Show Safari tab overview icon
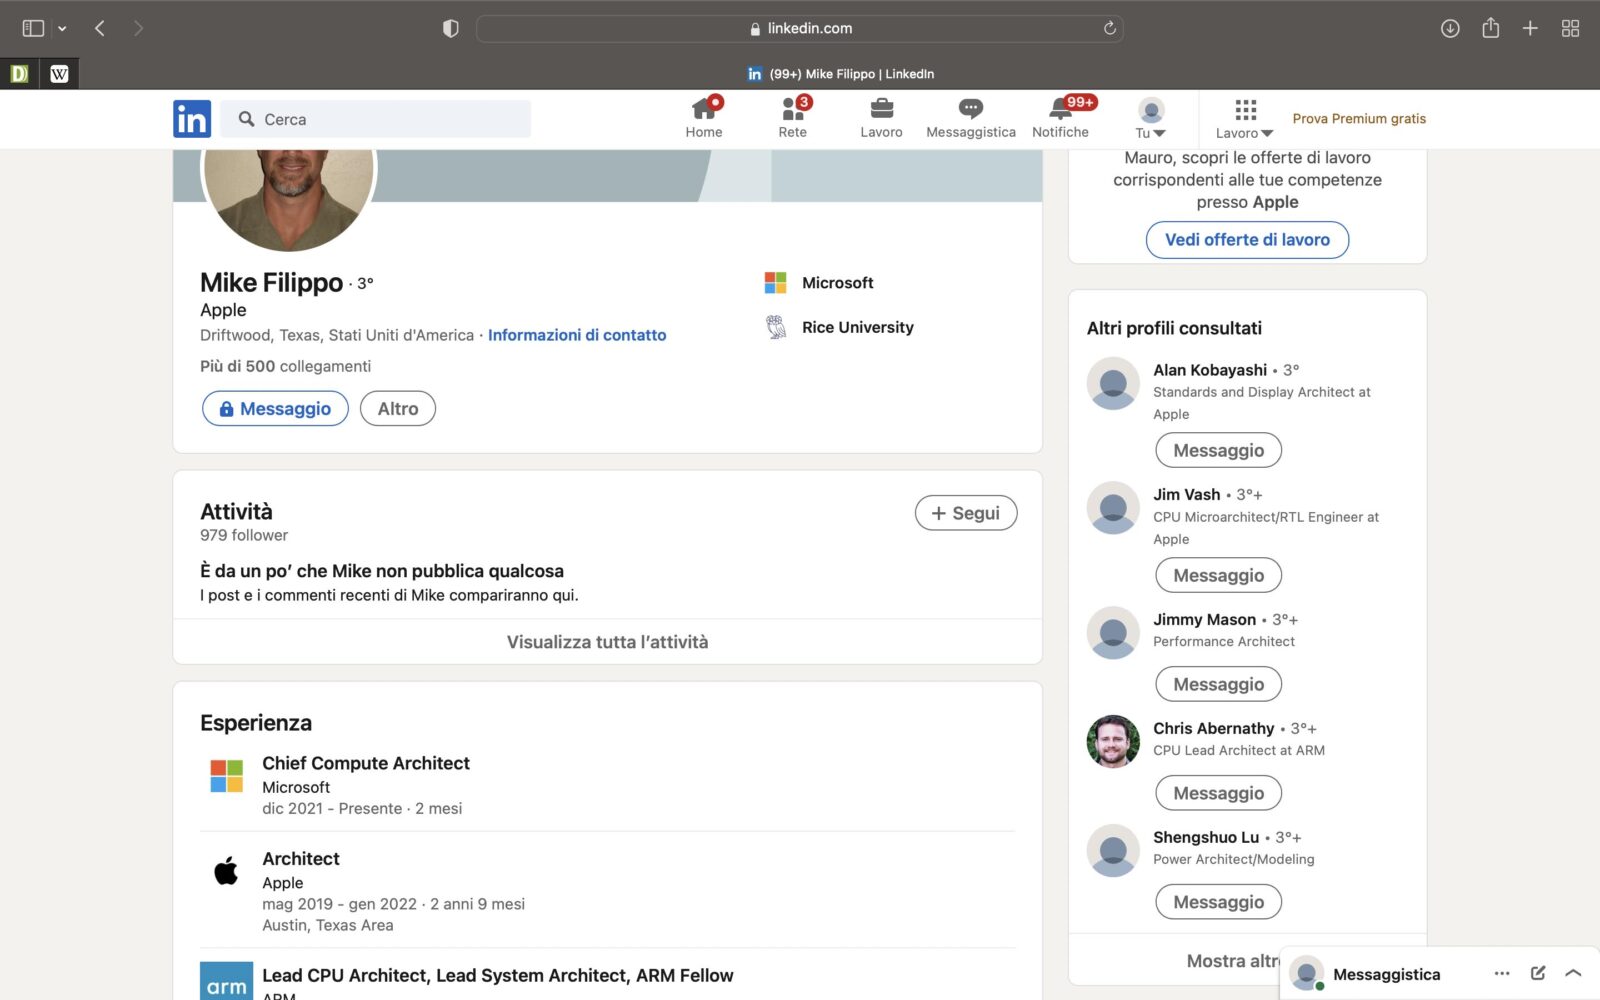Viewport: 1600px width, 1000px height. [1571, 28]
